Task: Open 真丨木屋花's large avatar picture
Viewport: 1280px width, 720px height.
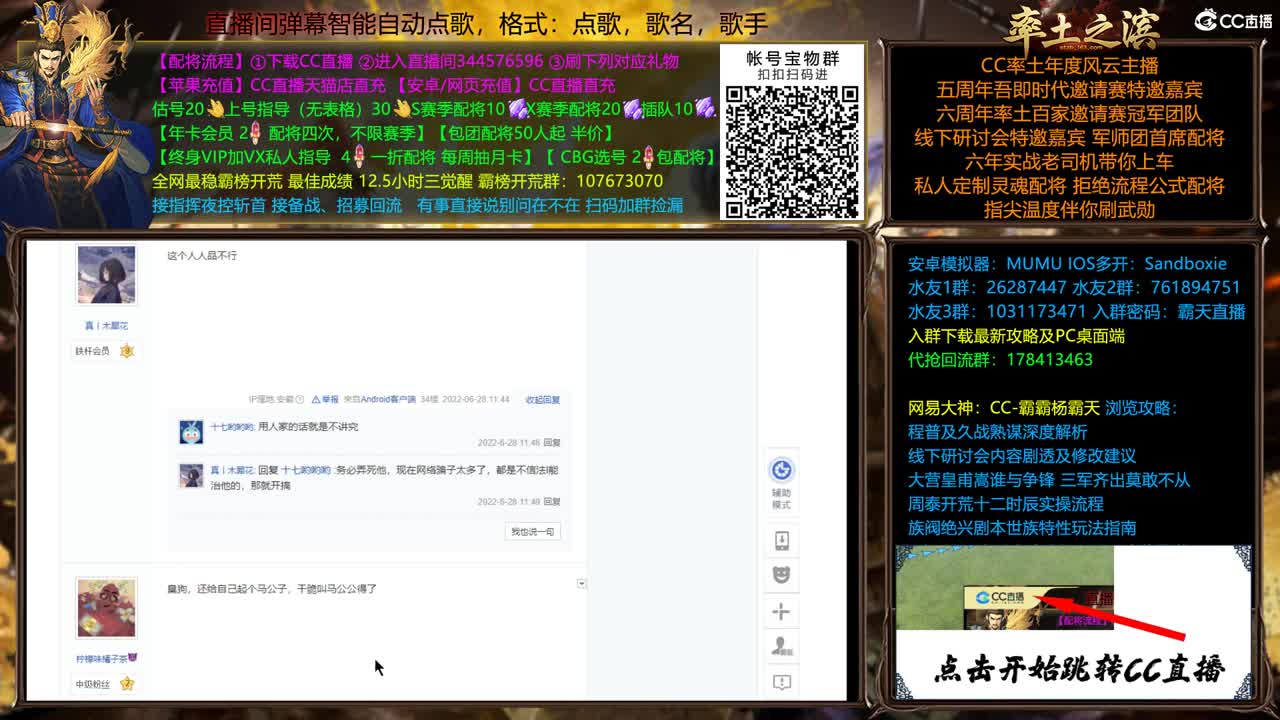Action: click(x=106, y=275)
